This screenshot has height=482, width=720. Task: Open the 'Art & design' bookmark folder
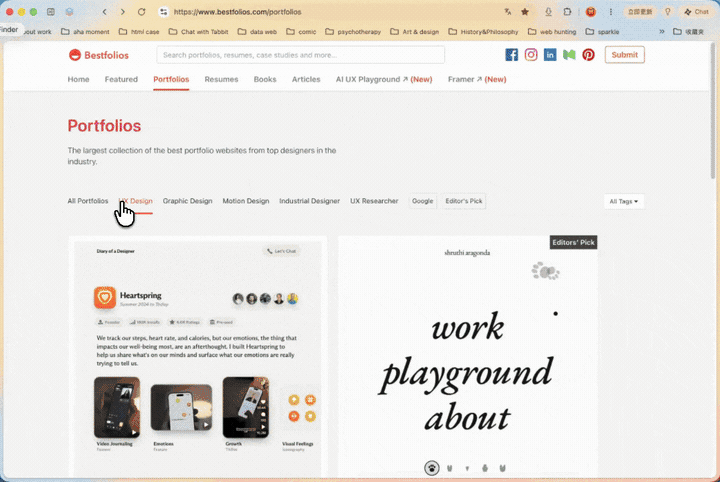click(x=415, y=32)
